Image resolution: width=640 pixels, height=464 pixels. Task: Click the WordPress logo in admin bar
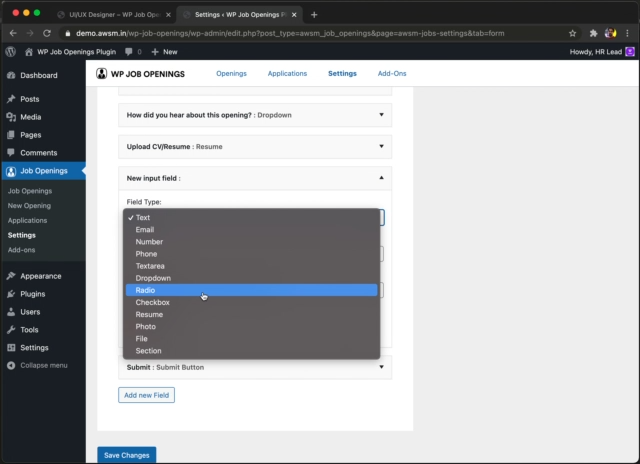tap(11, 52)
